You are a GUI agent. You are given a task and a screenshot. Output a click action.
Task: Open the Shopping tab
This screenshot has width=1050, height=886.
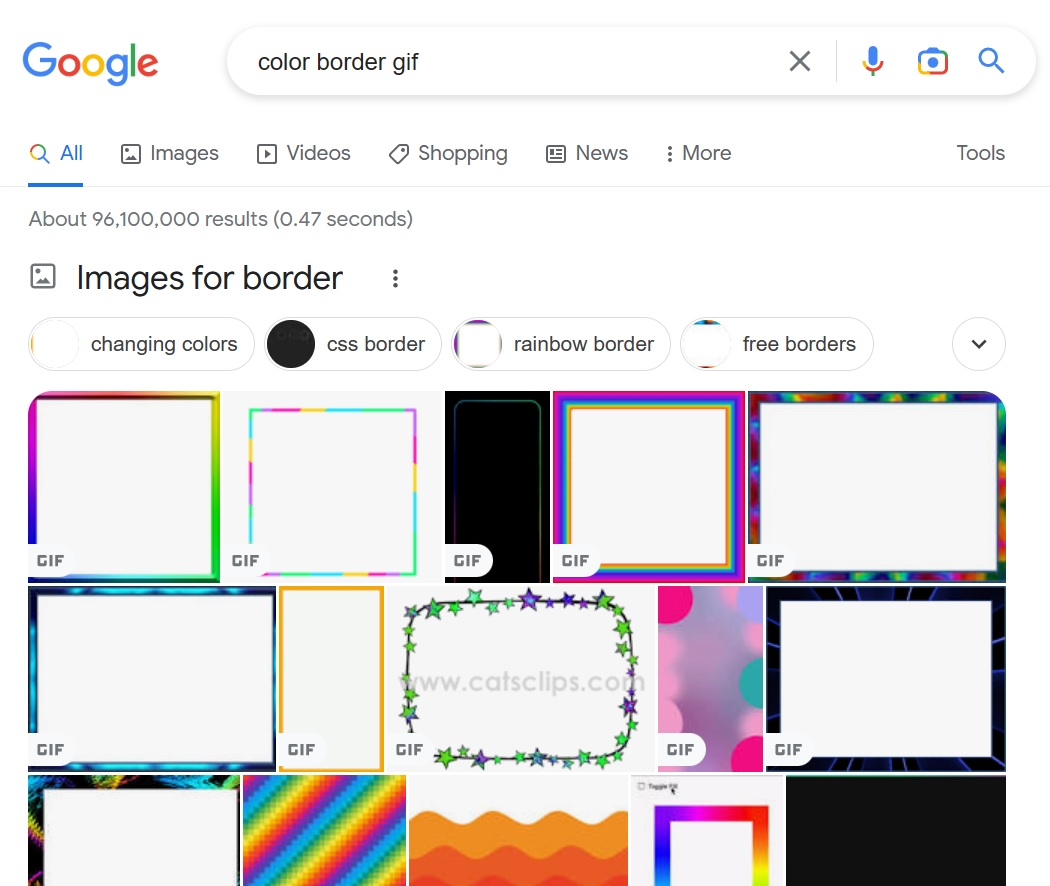click(448, 153)
